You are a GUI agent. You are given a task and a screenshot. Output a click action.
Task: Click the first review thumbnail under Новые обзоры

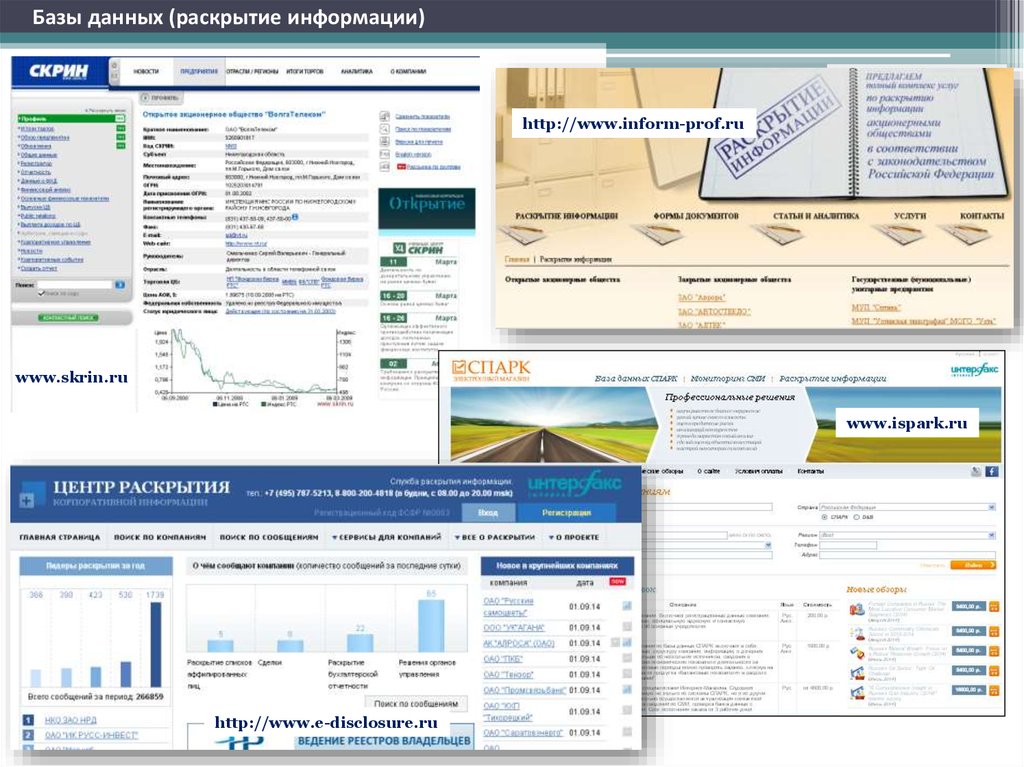(x=857, y=609)
